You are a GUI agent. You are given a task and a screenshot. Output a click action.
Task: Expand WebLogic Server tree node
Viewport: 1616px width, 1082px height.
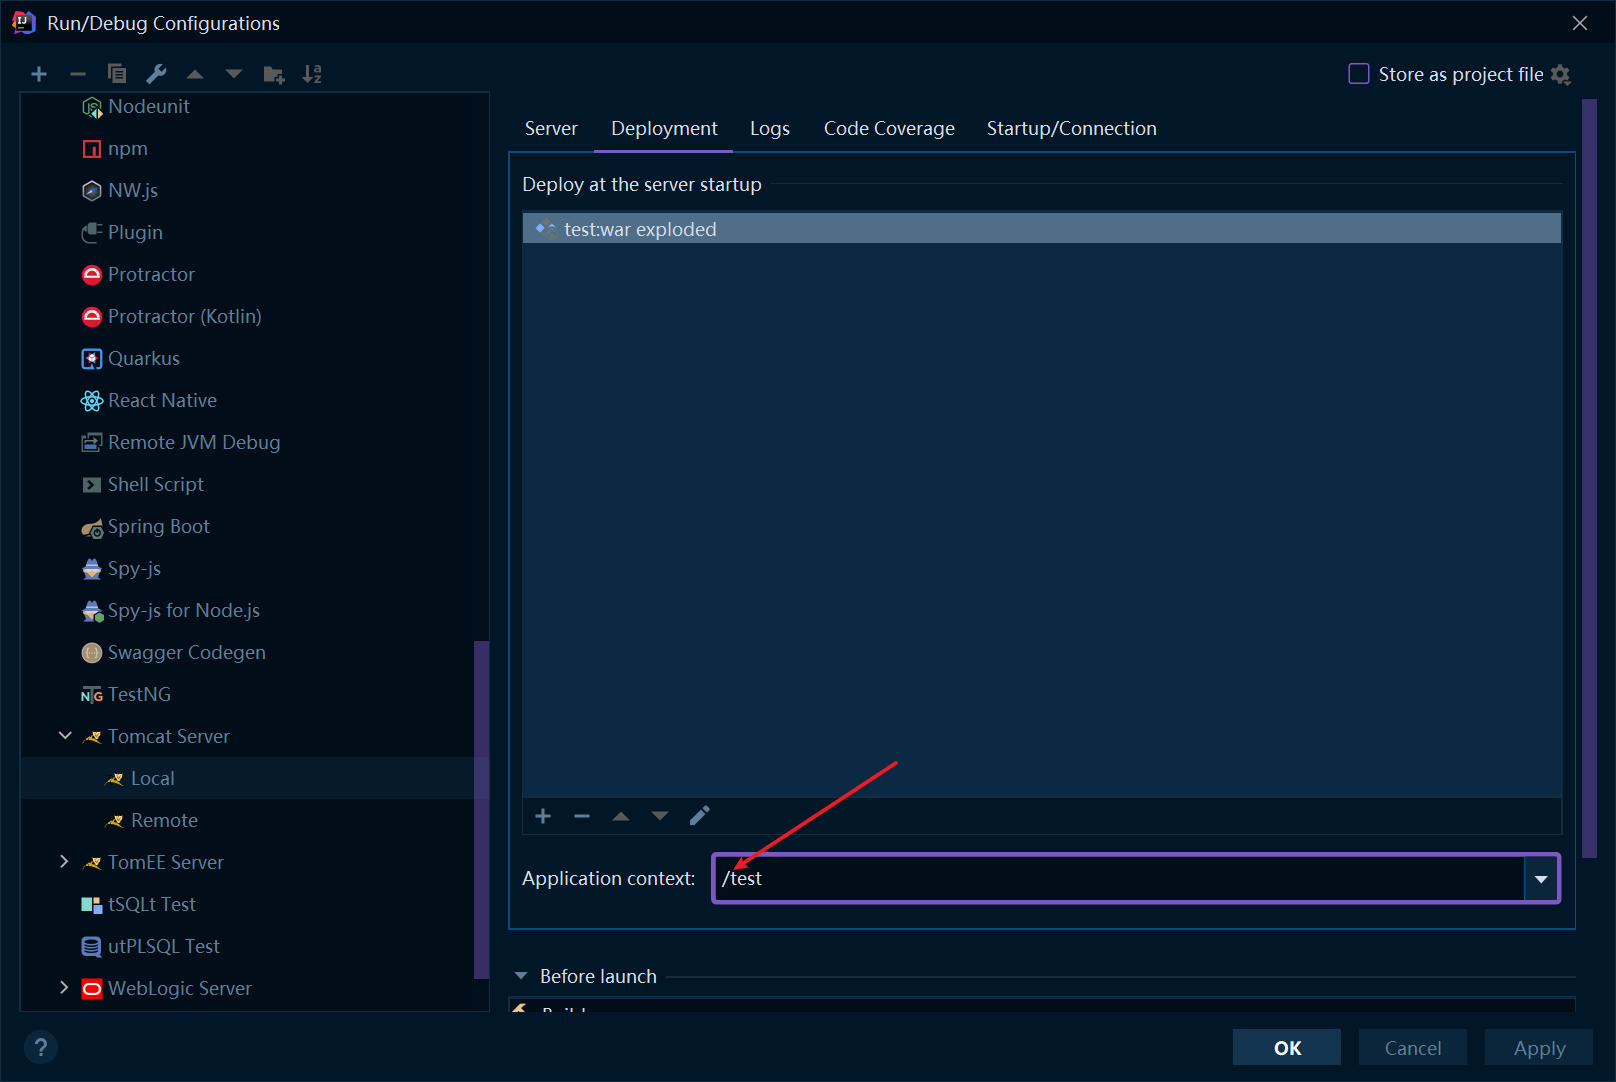[65, 988]
